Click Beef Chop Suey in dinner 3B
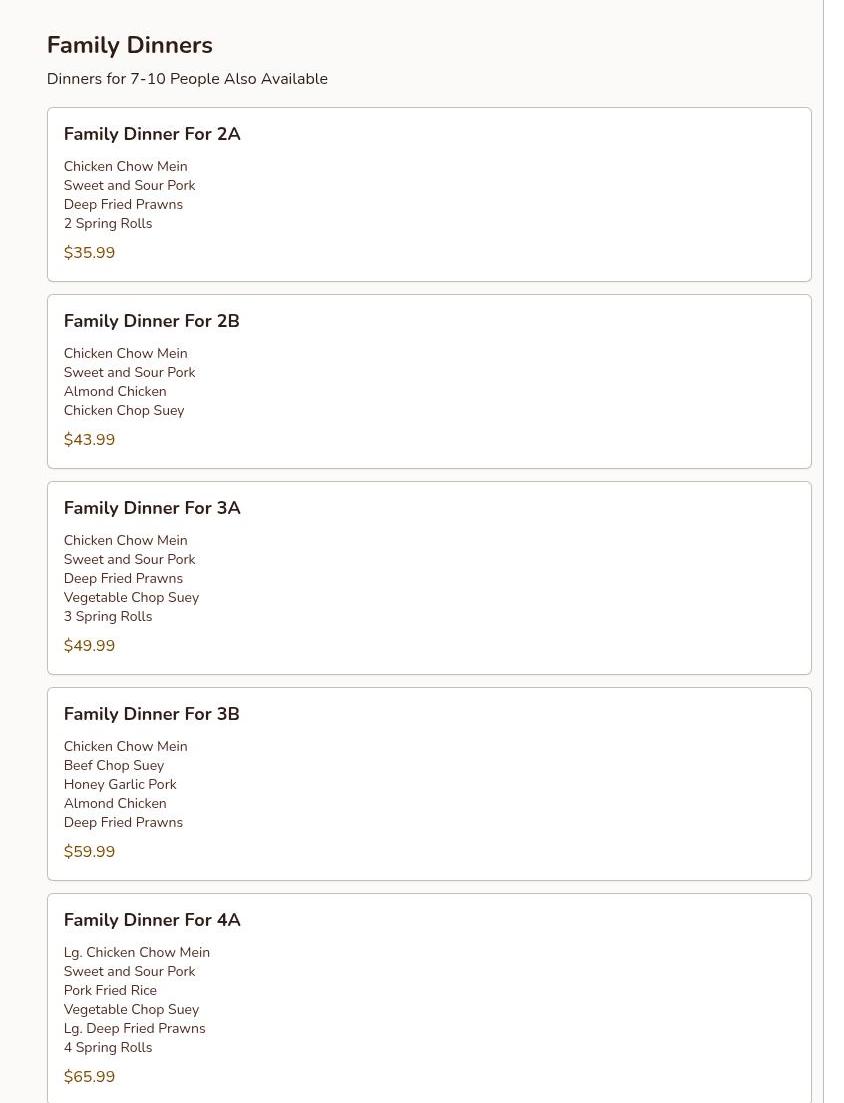Image resolution: width=844 pixels, height=1103 pixels. (x=114, y=765)
